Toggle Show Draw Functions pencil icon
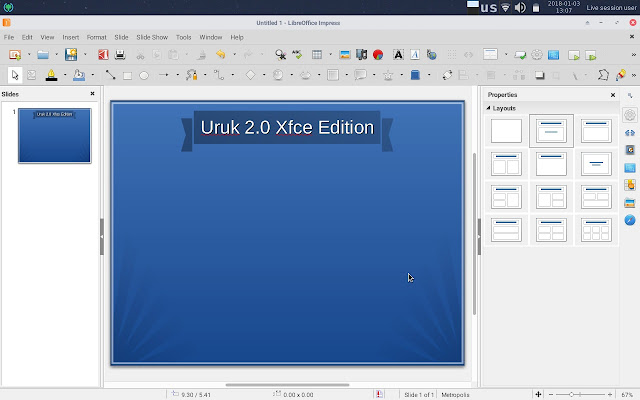The width and height of the screenshot is (640, 400). point(621,75)
